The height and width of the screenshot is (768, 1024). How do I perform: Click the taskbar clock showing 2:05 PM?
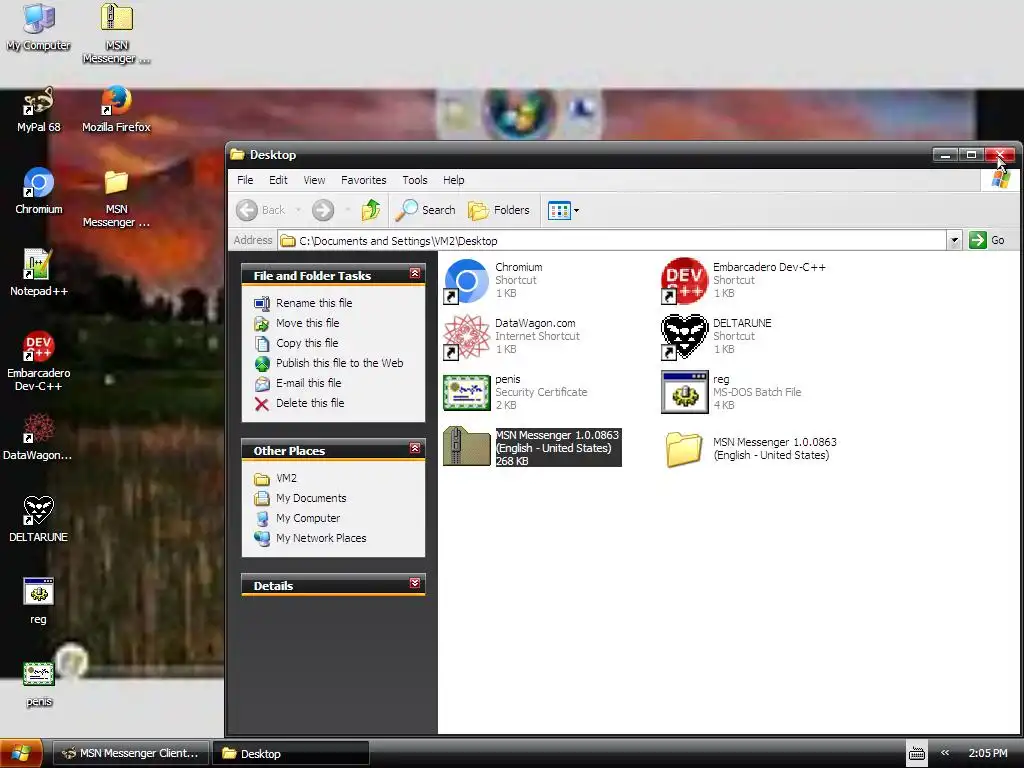click(987, 753)
